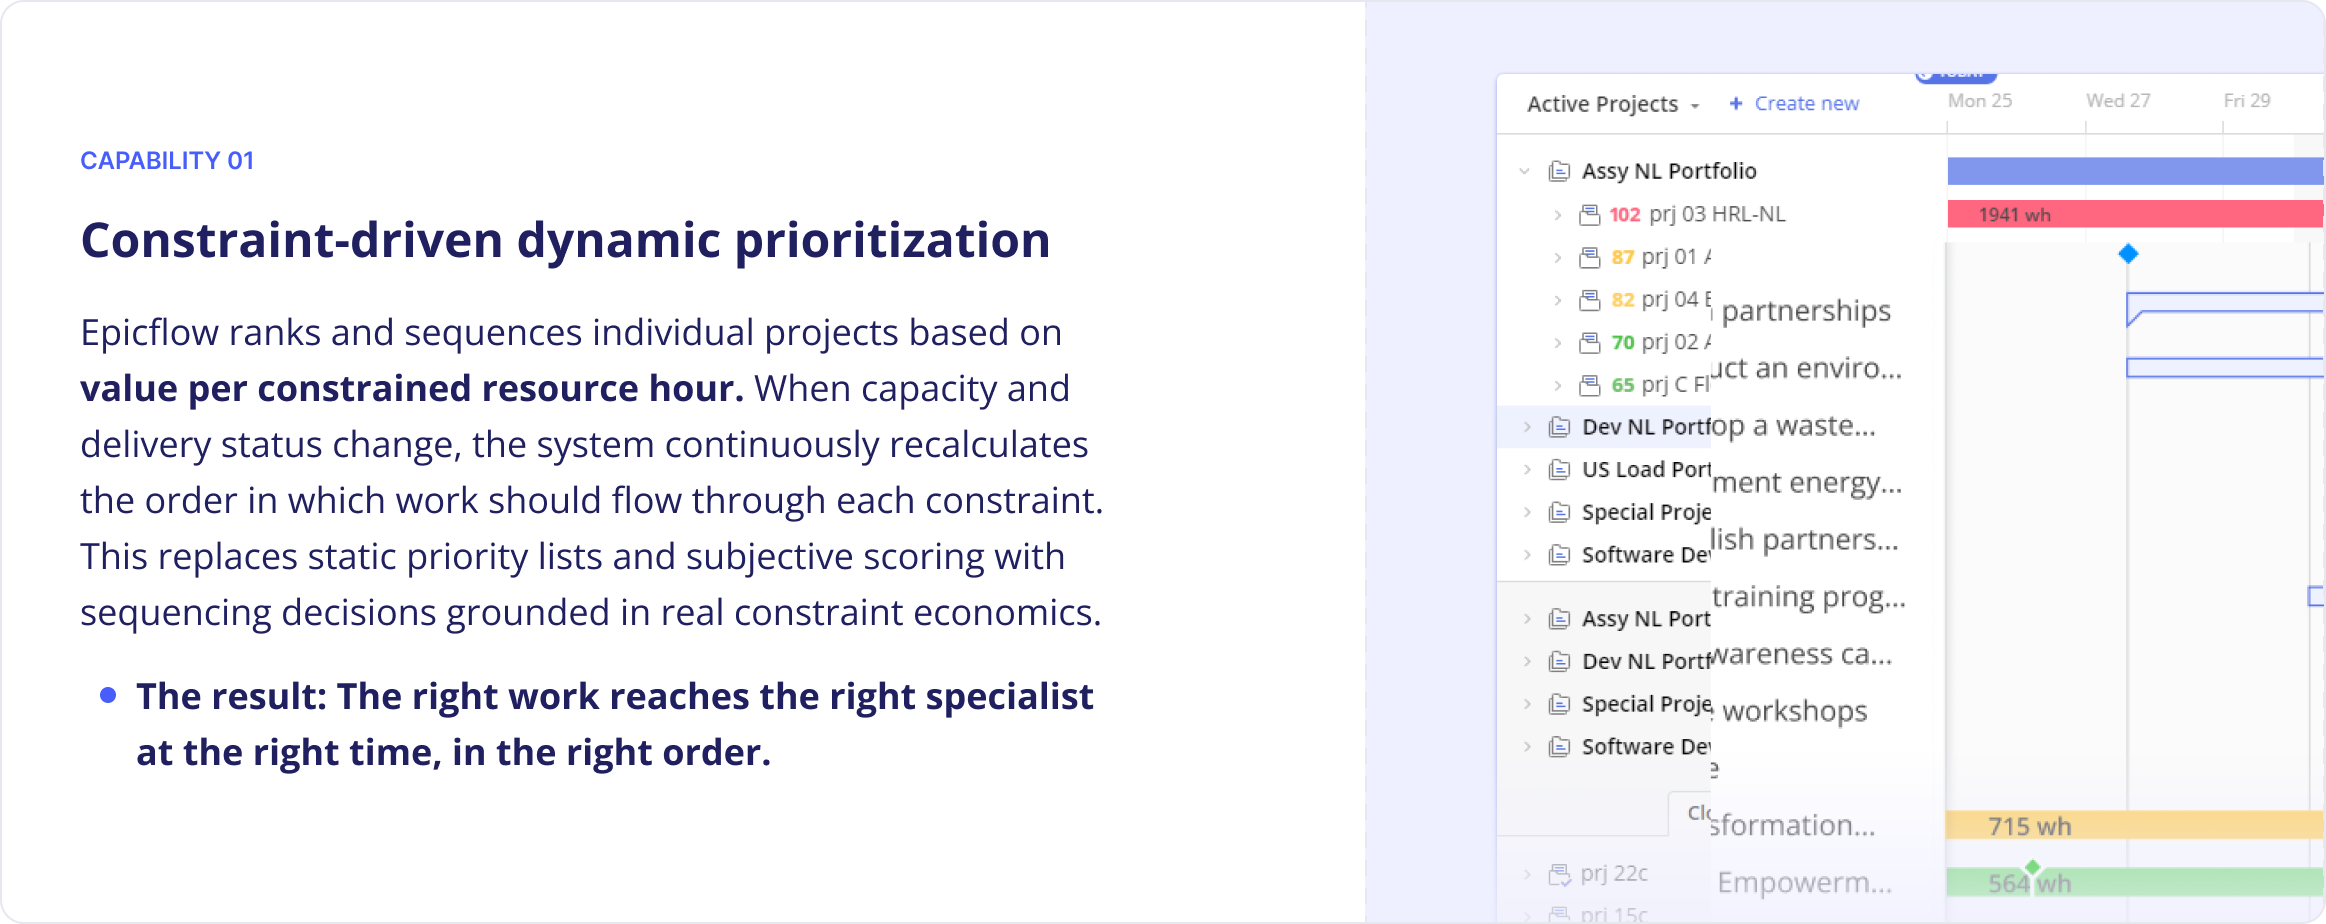Click the US Load Portfolio folder icon
The height and width of the screenshot is (924, 2326).
click(1559, 470)
